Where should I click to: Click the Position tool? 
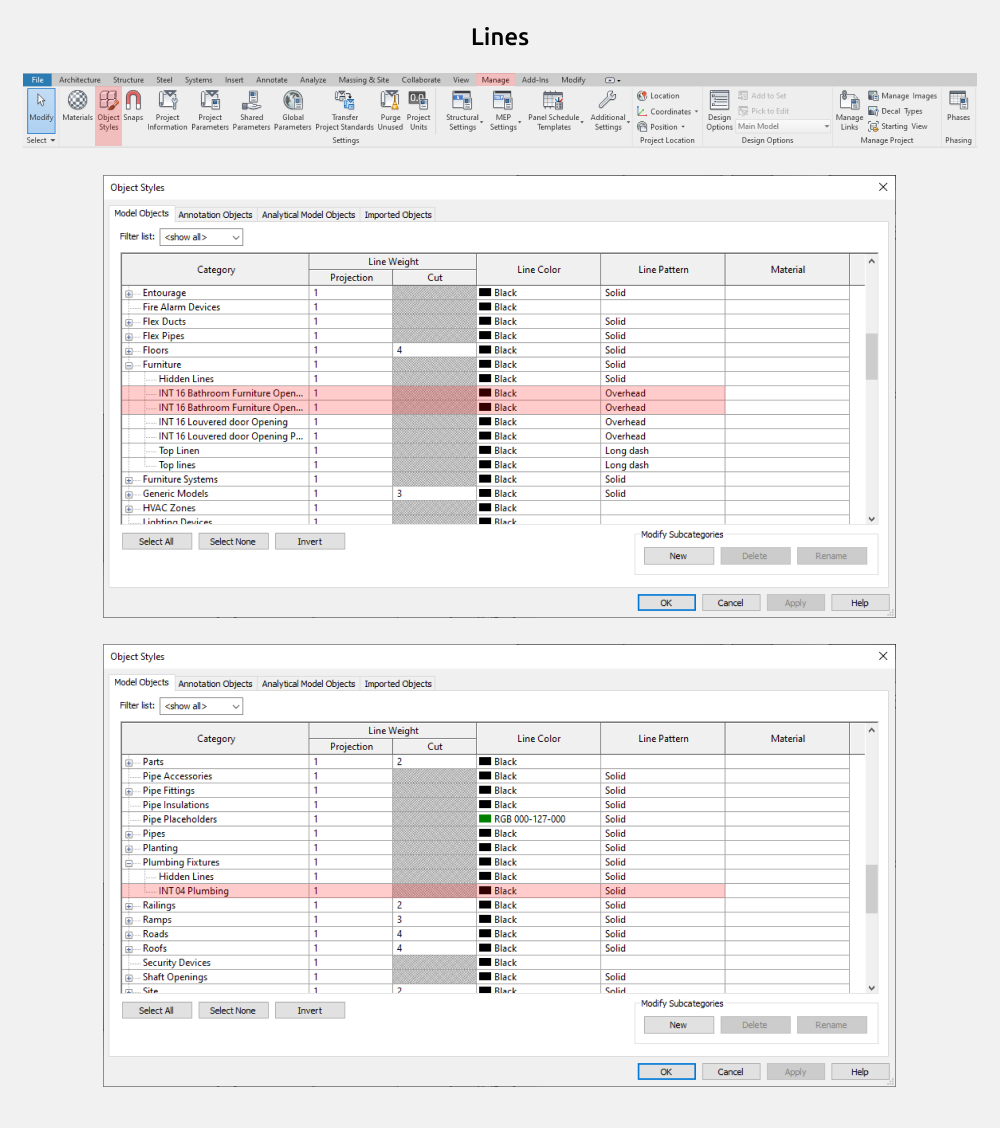pos(660,127)
